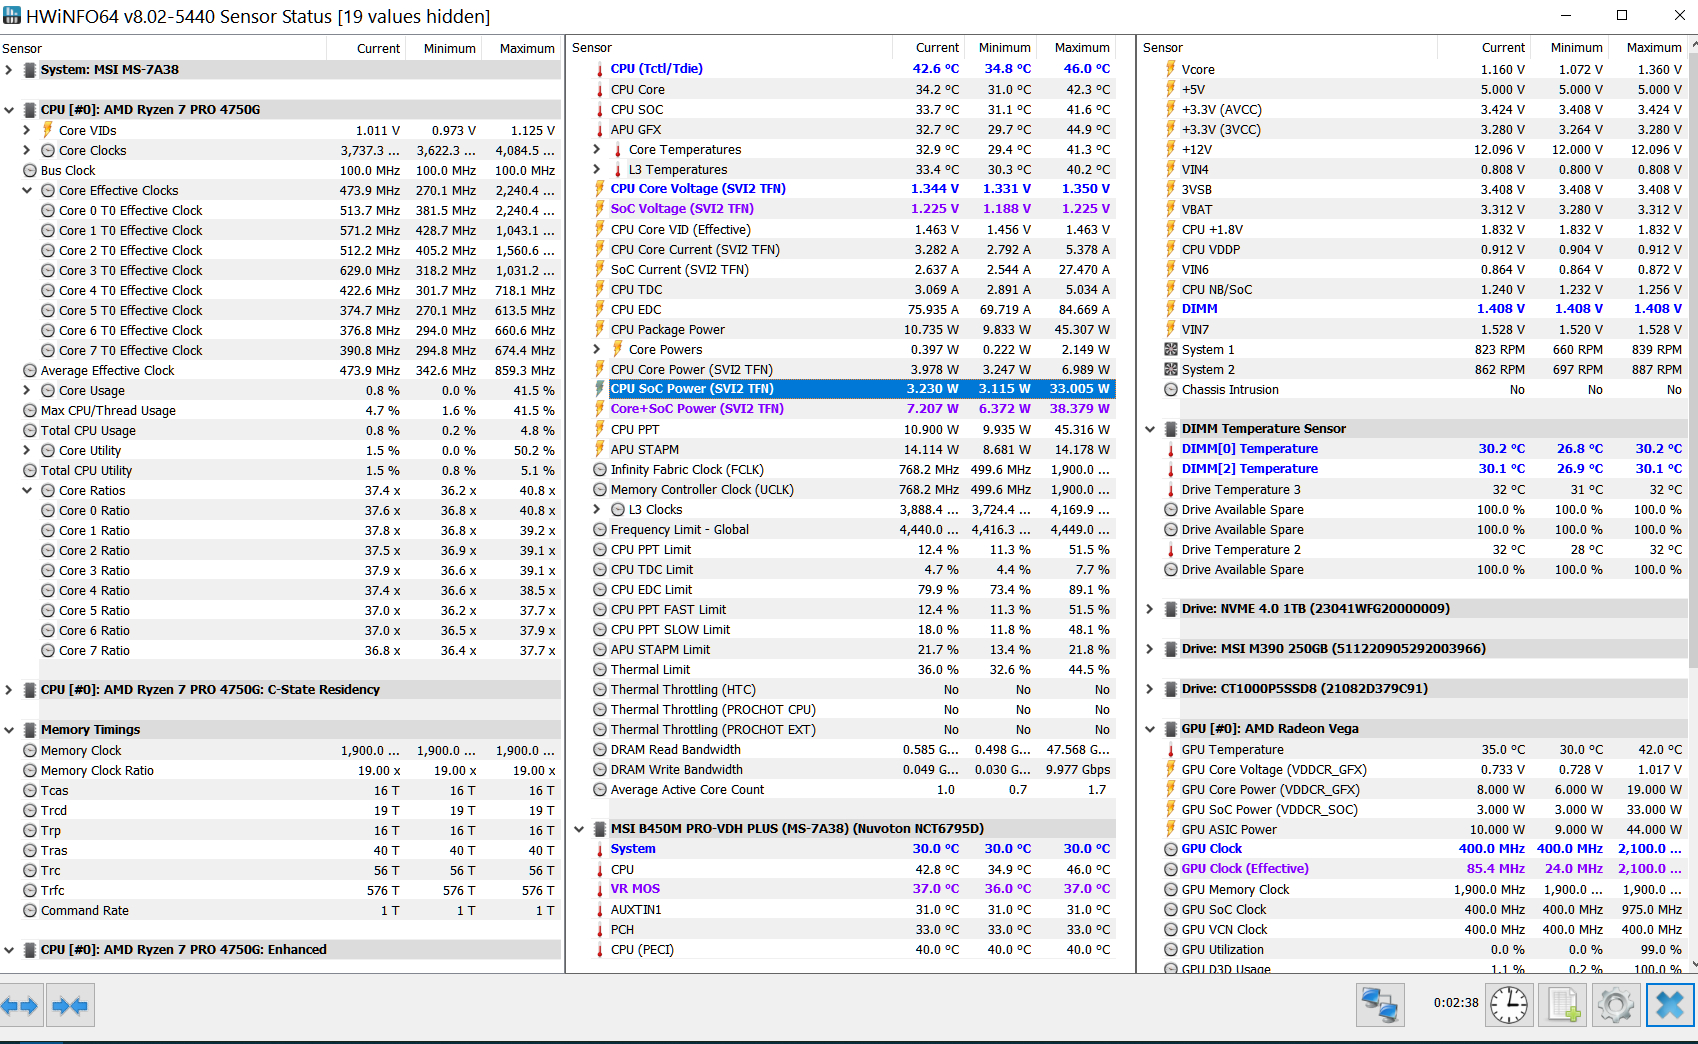Select the DRAM Read Bandwidth row
Image resolution: width=1698 pixels, height=1044 pixels.
point(853,750)
